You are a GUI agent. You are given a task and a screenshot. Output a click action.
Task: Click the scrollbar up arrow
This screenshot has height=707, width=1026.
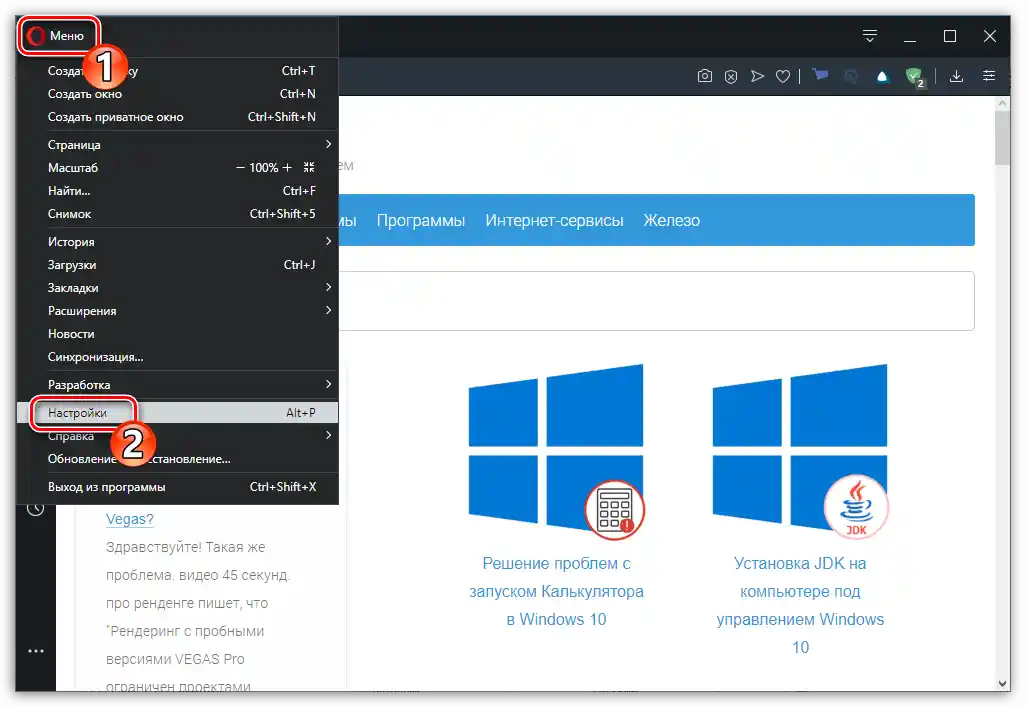coord(1002,103)
